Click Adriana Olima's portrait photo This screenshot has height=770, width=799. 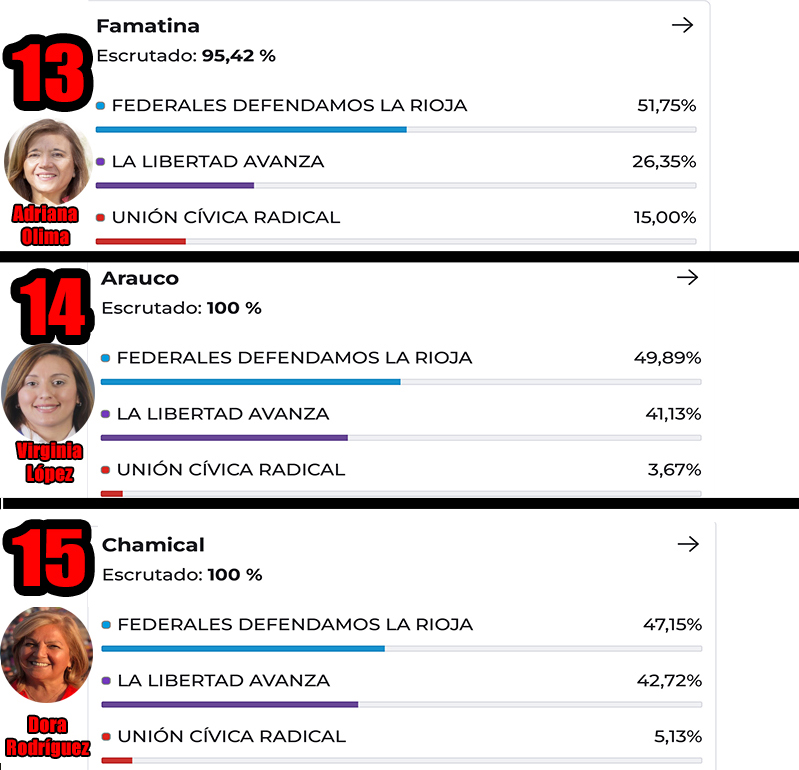48,160
